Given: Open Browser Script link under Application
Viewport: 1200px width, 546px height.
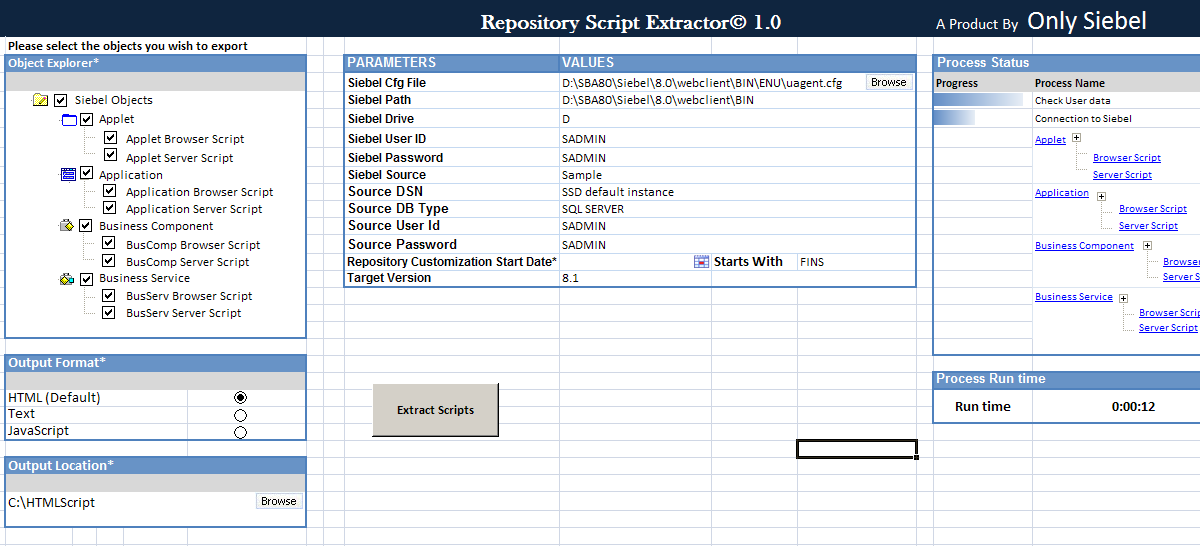Looking at the screenshot, I should 1153,209.
